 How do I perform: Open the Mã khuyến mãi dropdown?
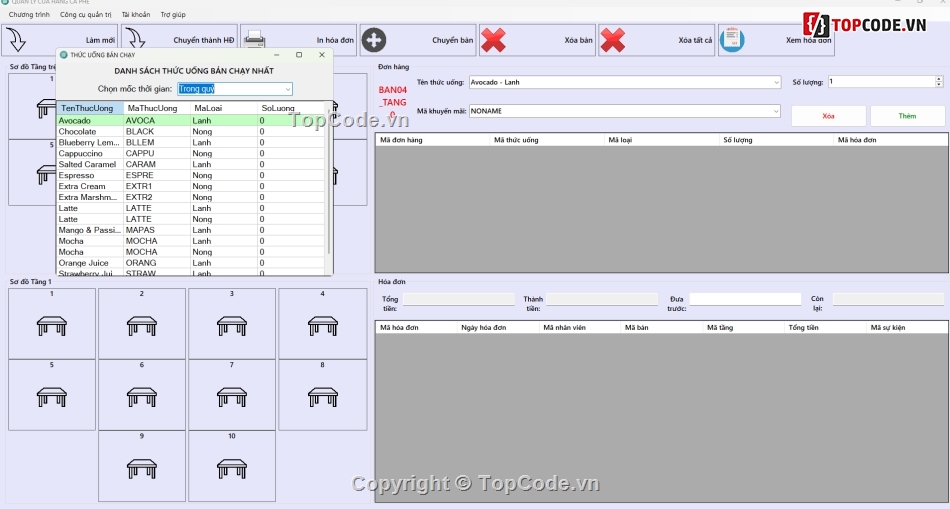tap(776, 111)
